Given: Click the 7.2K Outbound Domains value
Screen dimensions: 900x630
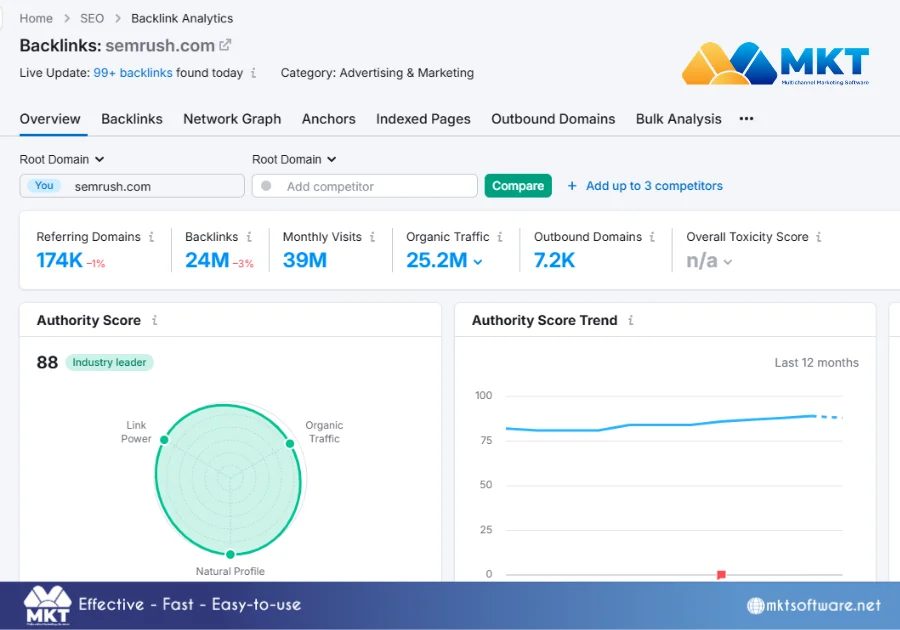Looking at the screenshot, I should (554, 260).
